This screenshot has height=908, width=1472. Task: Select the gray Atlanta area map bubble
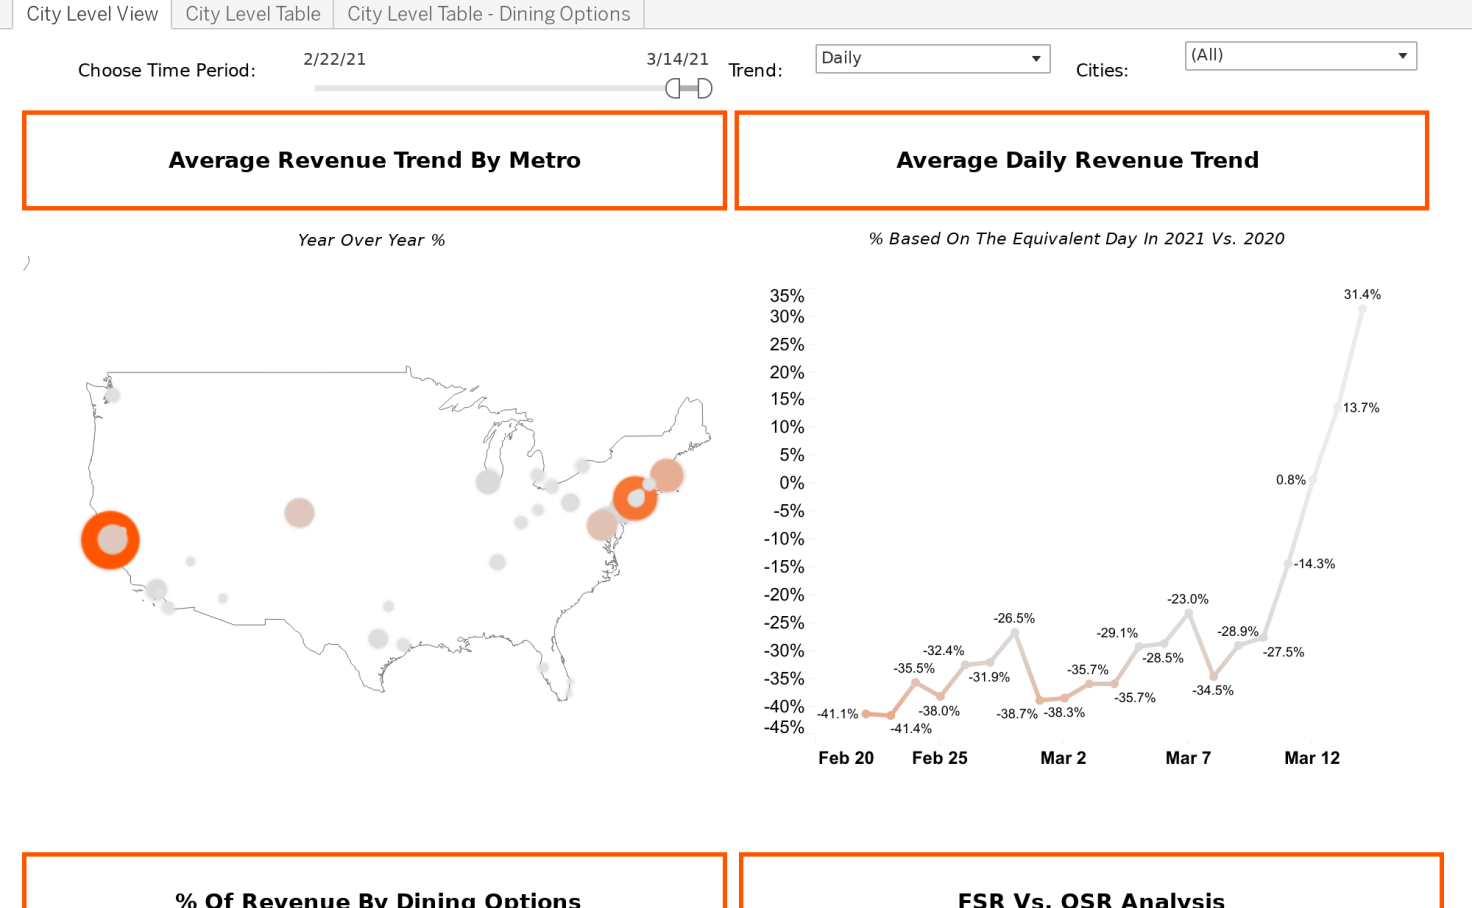497,562
